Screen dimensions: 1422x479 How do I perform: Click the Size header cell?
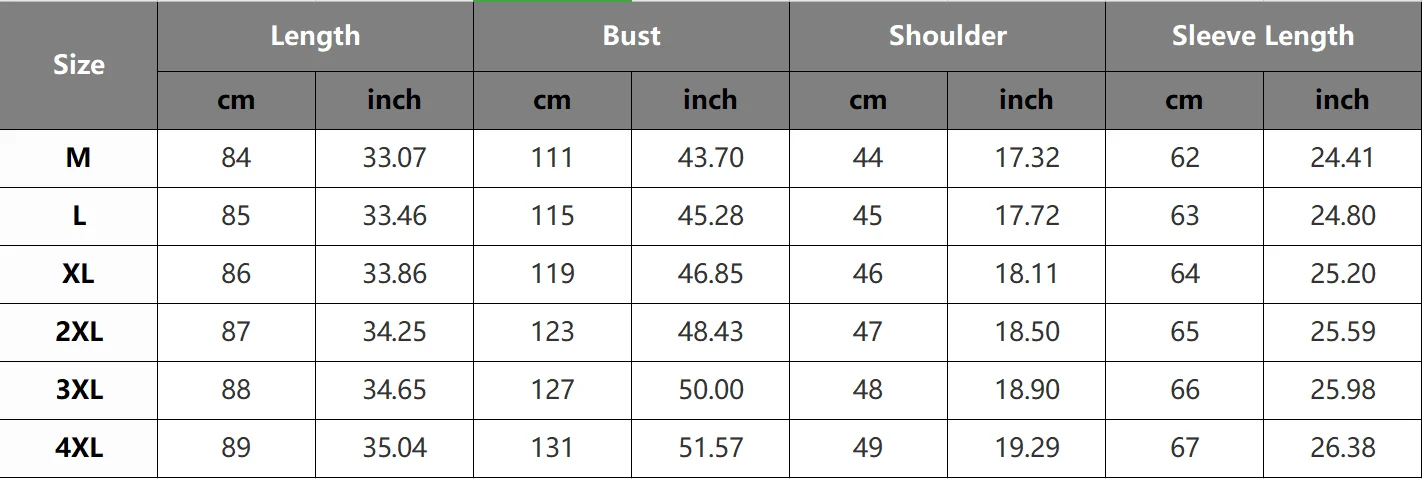click(78, 65)
